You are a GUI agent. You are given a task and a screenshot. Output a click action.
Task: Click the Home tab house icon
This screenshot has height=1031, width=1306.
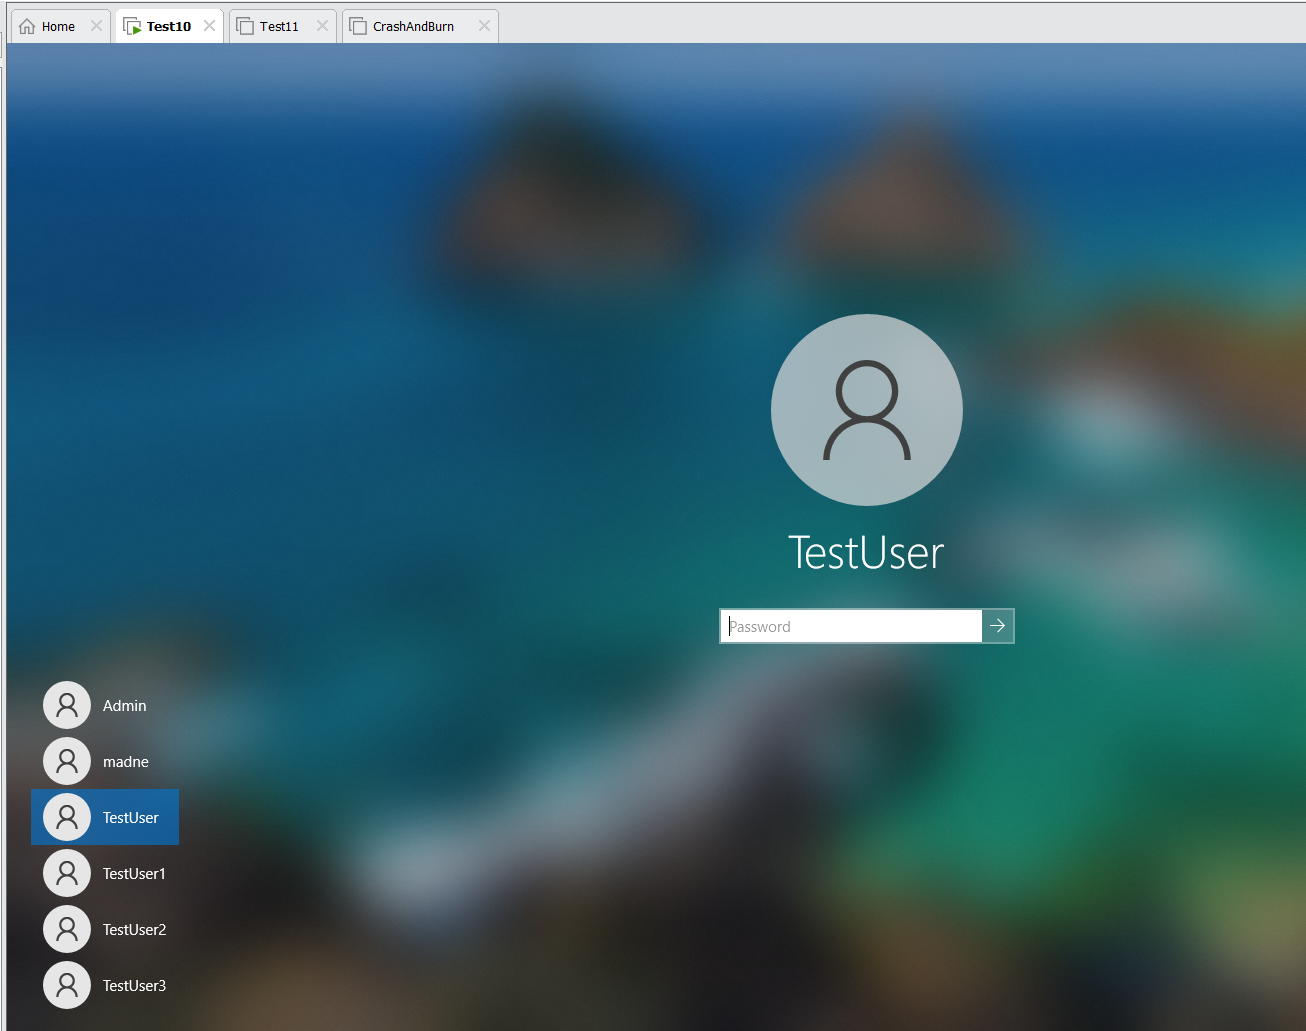27,26
